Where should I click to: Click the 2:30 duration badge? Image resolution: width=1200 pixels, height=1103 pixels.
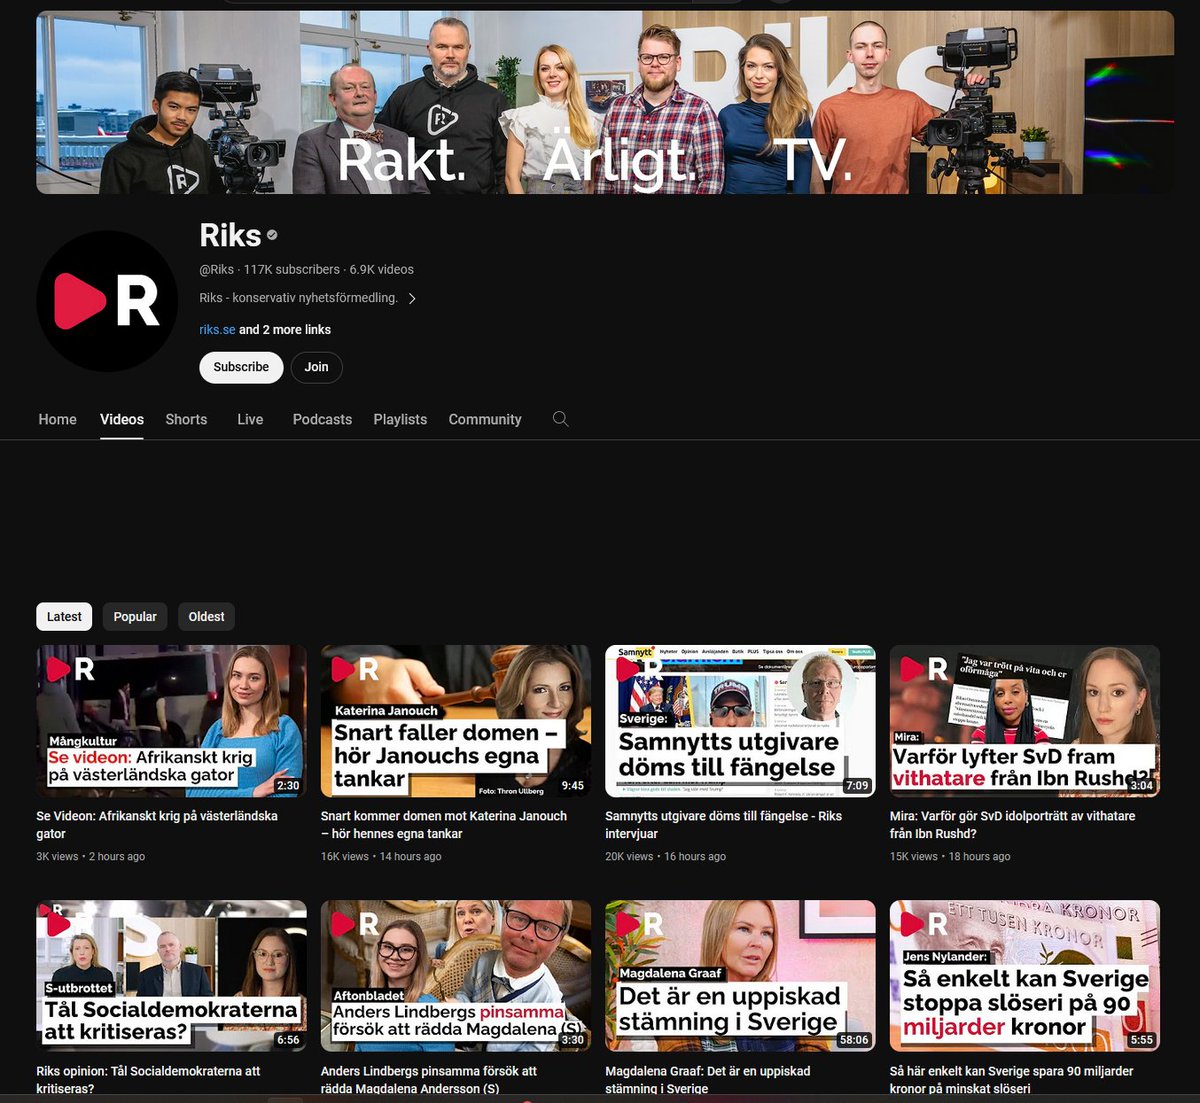pos(288,785)
